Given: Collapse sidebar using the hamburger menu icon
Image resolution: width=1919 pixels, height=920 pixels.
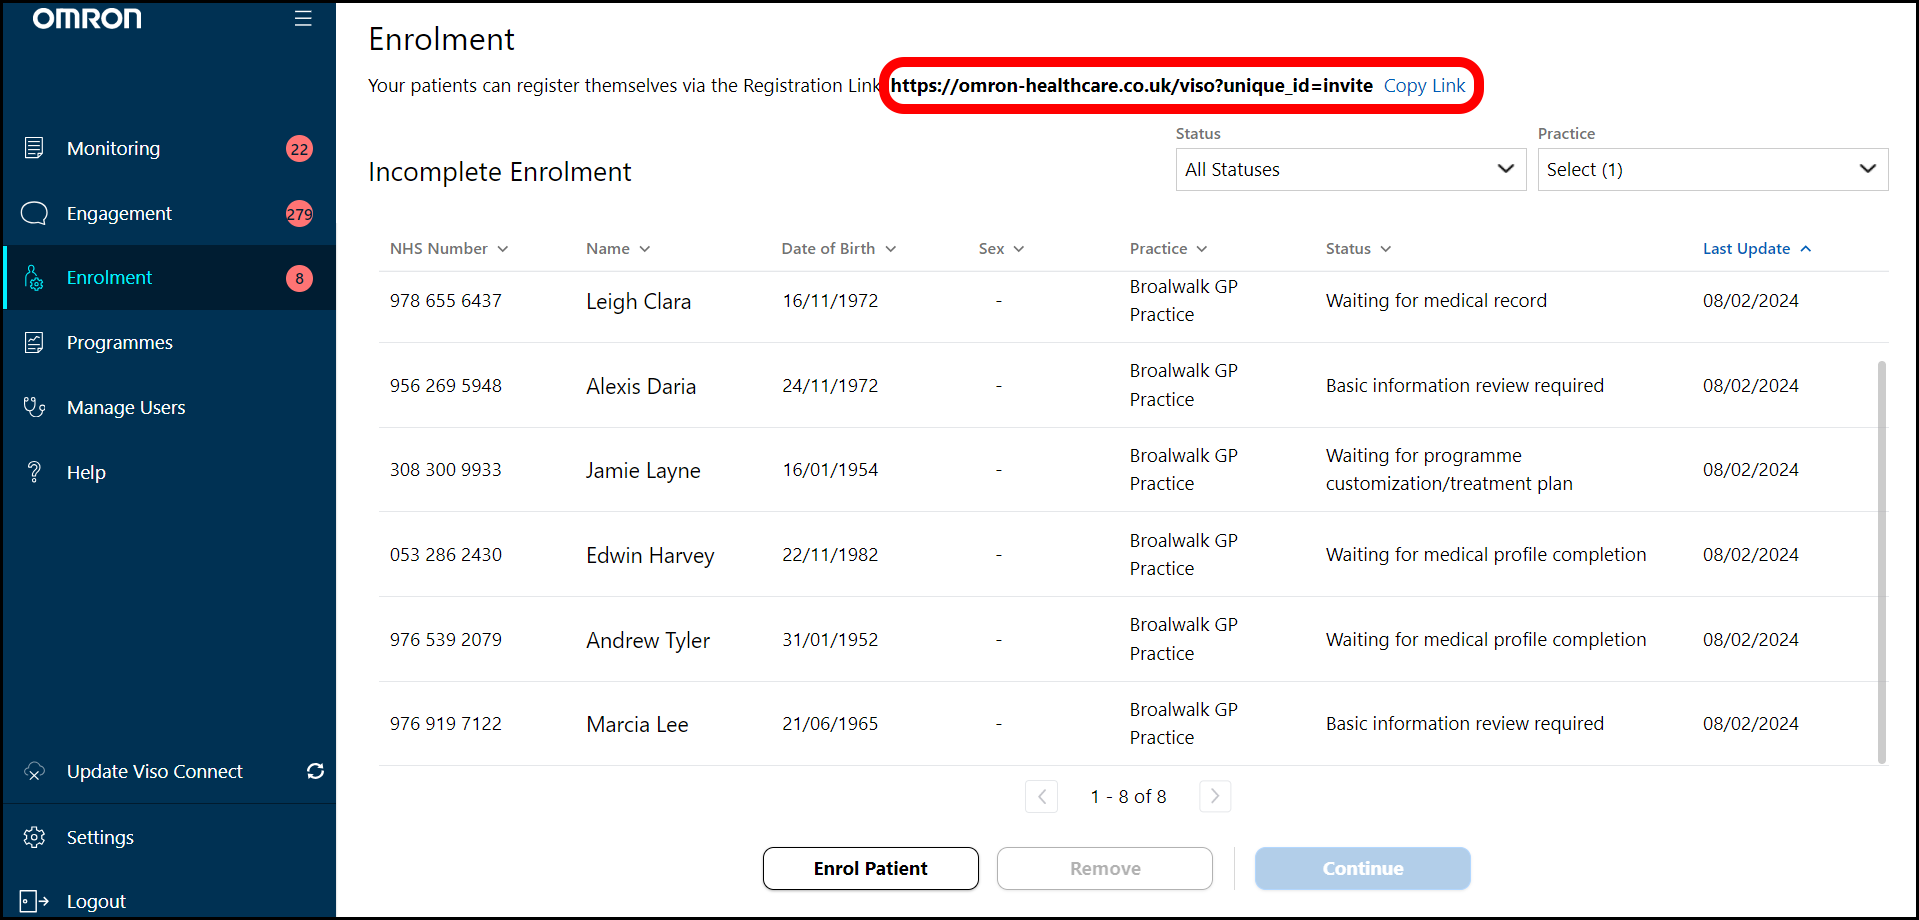Looking at the screenshot, I should click(303, 19).
